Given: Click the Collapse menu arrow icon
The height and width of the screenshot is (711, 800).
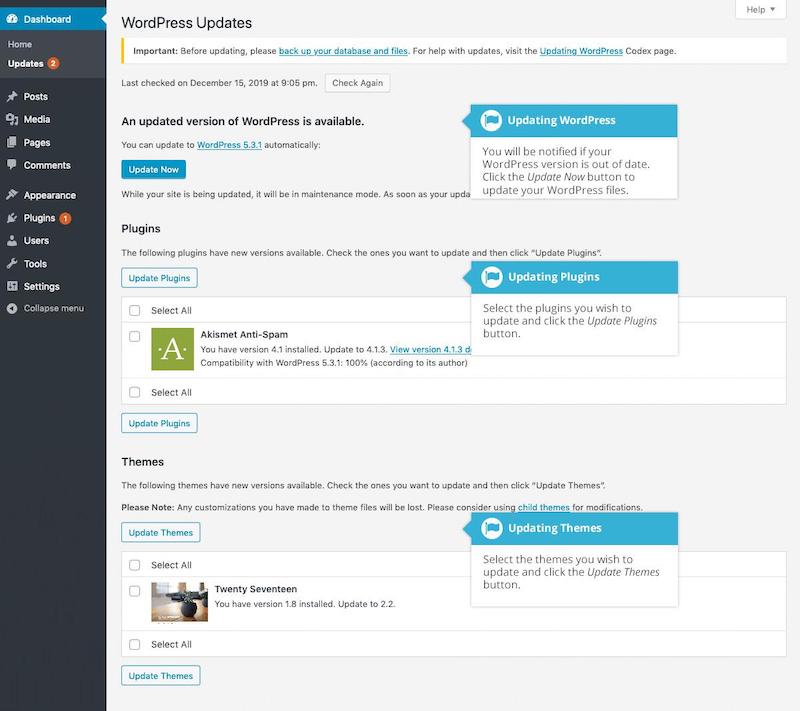Looking at the screenshot, I should (x=12, y=308).
